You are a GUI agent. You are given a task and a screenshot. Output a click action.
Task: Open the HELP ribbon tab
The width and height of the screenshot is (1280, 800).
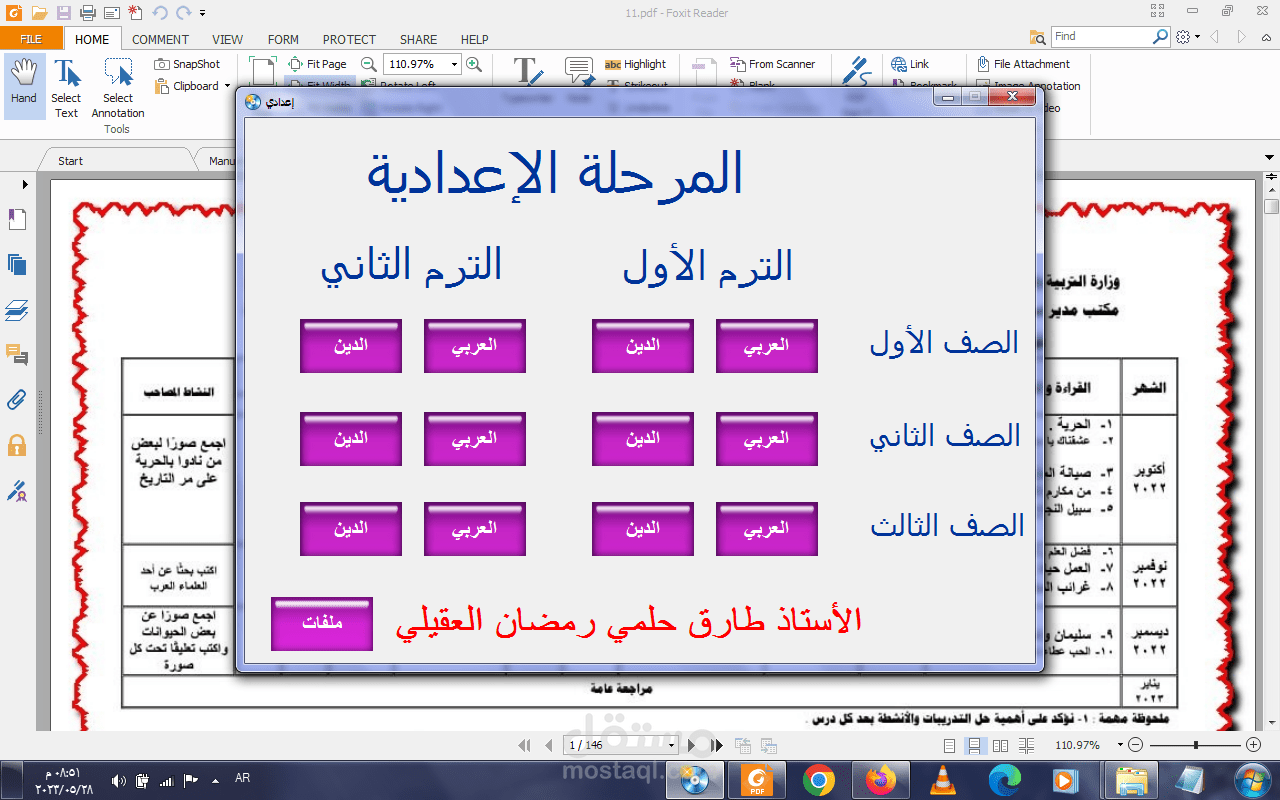click(474, 40)
